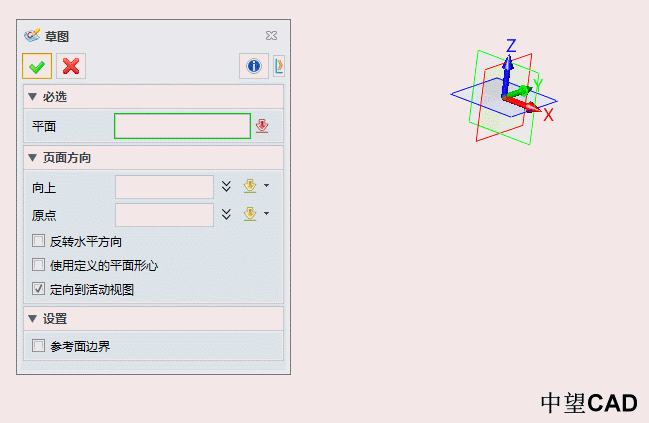Cancel sketch with red X button
The height and width of the screenshot is (423, 649).
(x=71, y=66)
